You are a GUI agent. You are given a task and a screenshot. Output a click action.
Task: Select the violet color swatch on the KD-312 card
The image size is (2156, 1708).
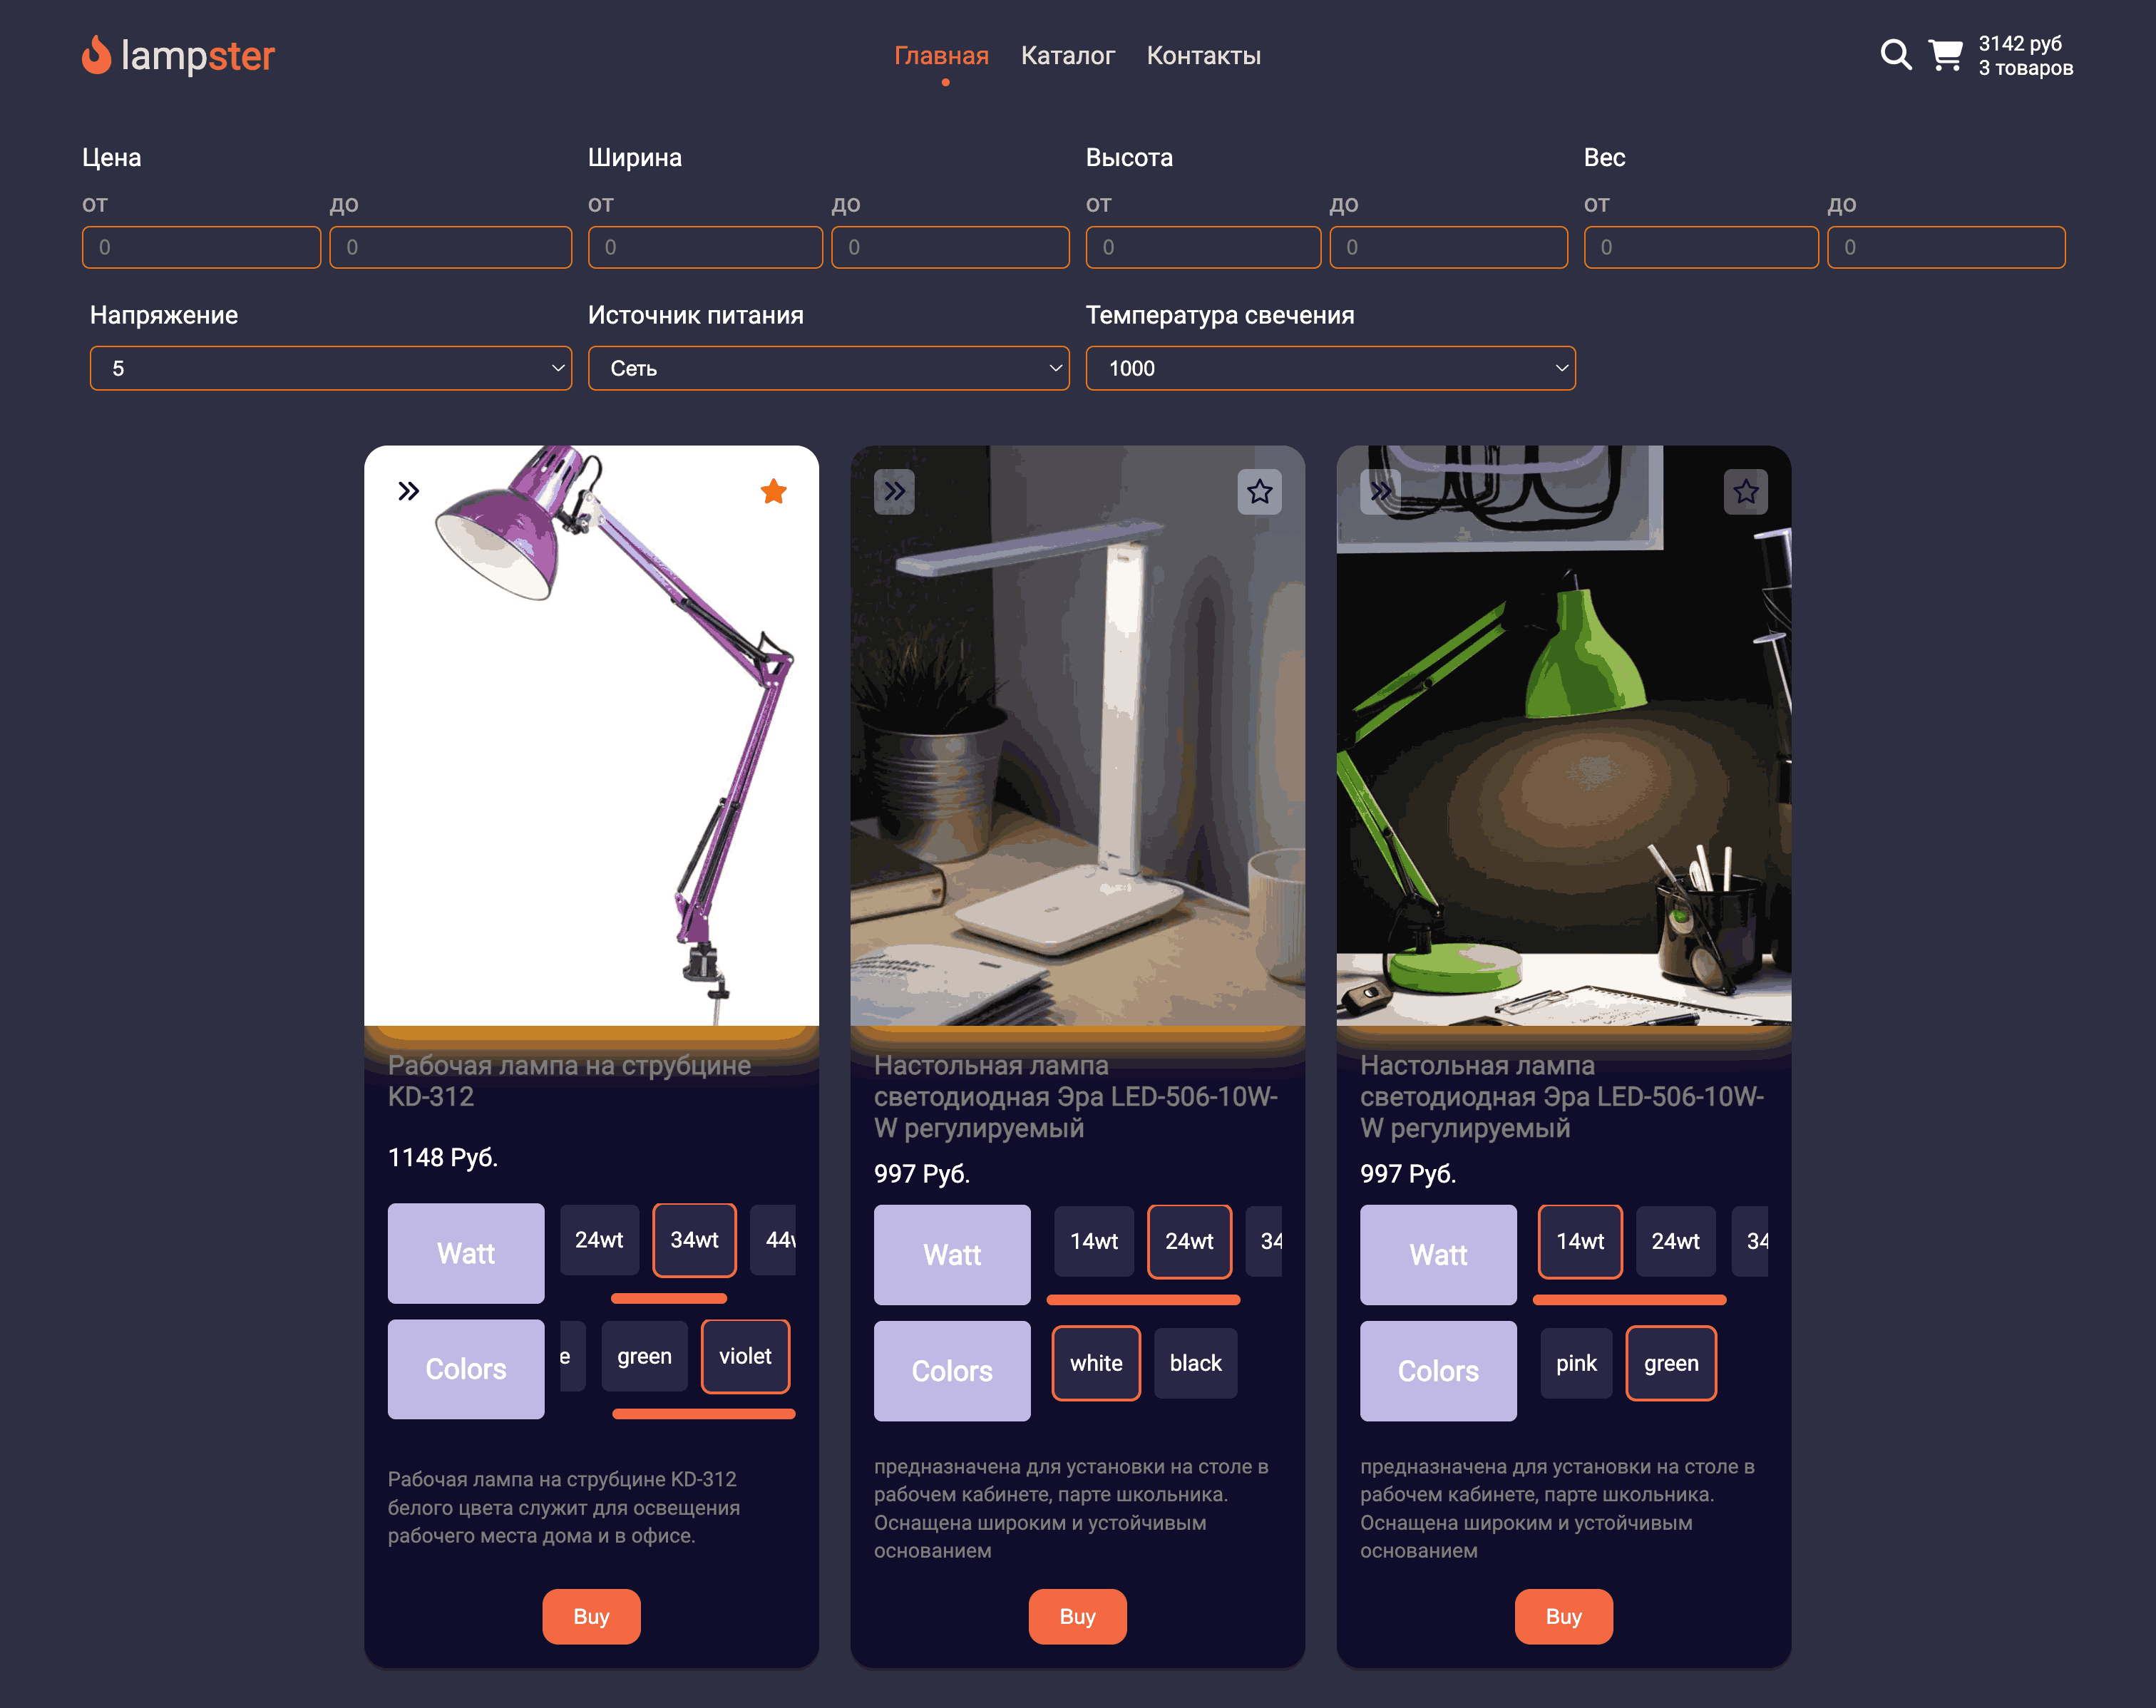pyautogui.click(x=745, y=1356)
